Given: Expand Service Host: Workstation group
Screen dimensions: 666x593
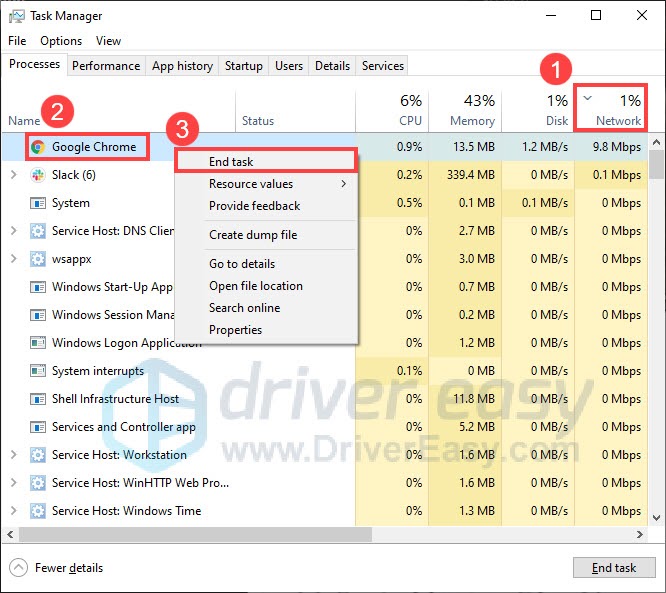Looking at the screenshot, I should click(x=14, y=455).
